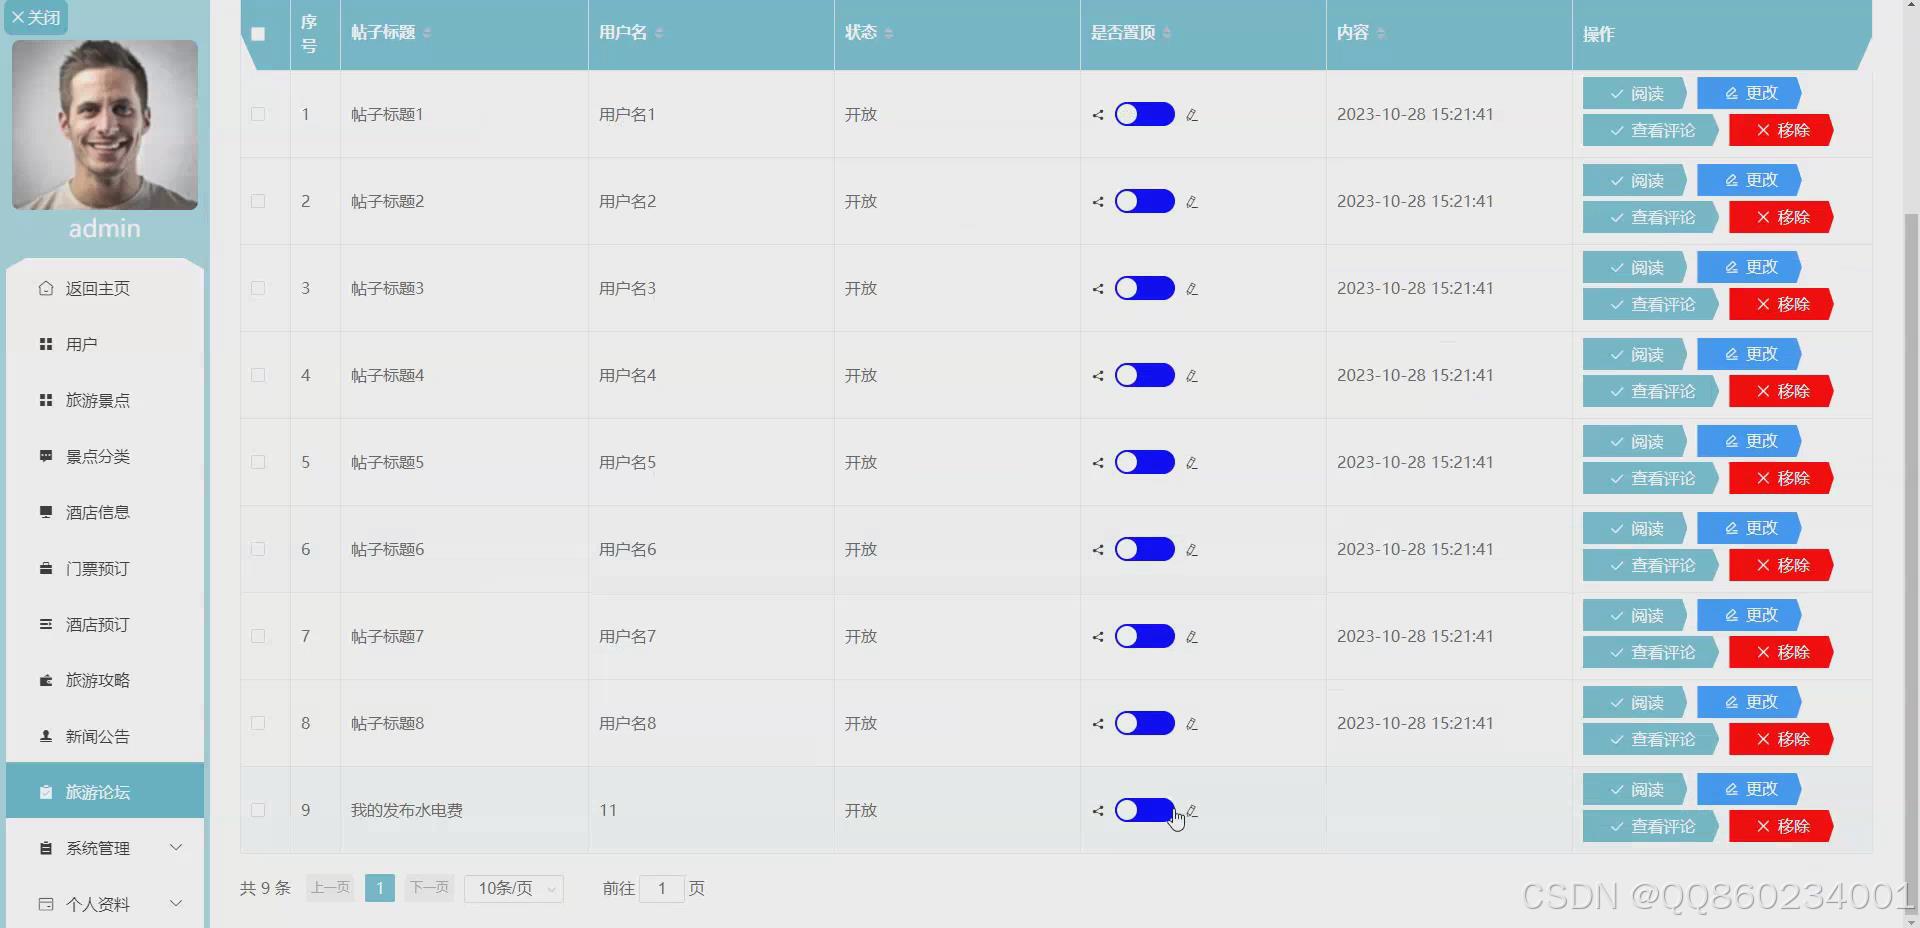
Task: Click the list icon beside 酒店预订
Action: [x=46, y=624]
